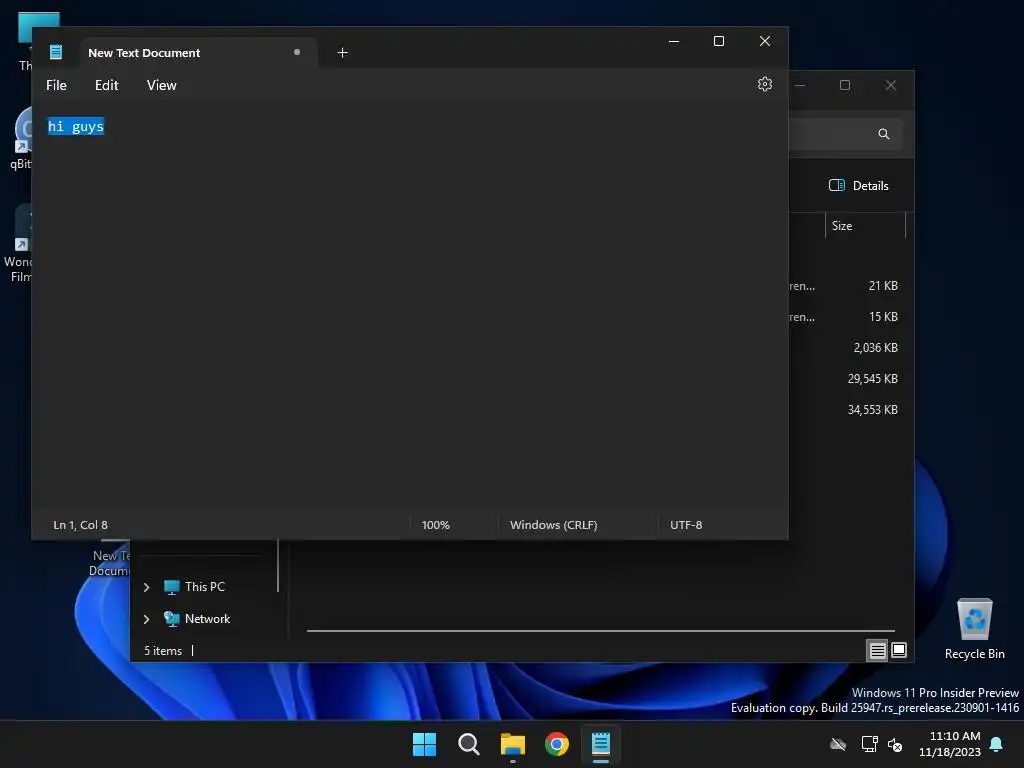Click File Explorer search magnifier icon
Image resolution: width=1024 pixels, height=768 pixels.
884,134
